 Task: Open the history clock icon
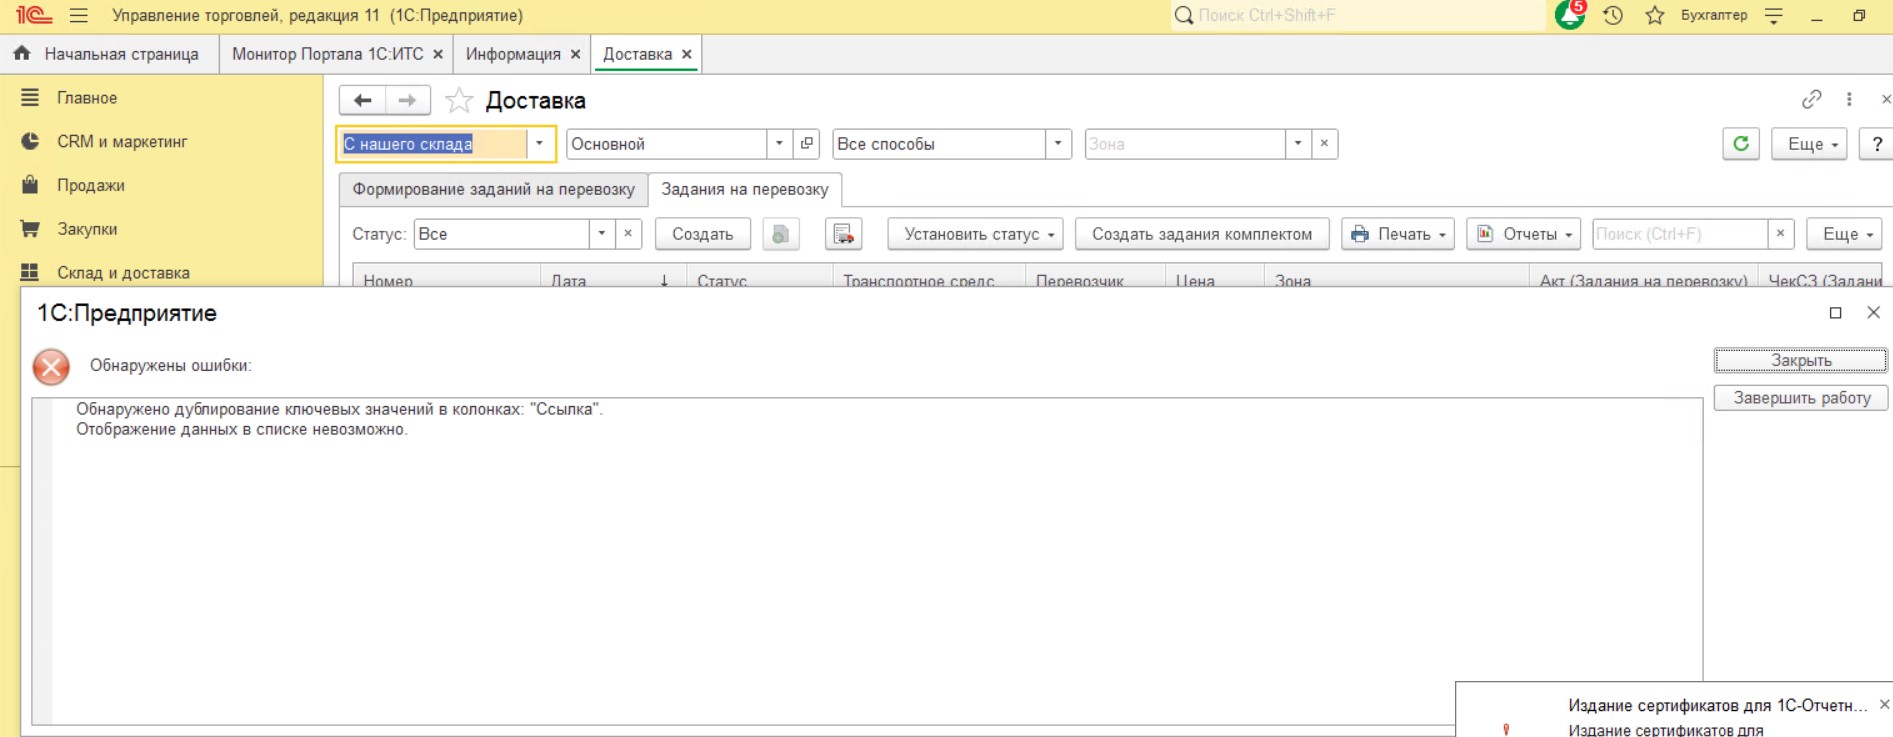point(1613,15)
